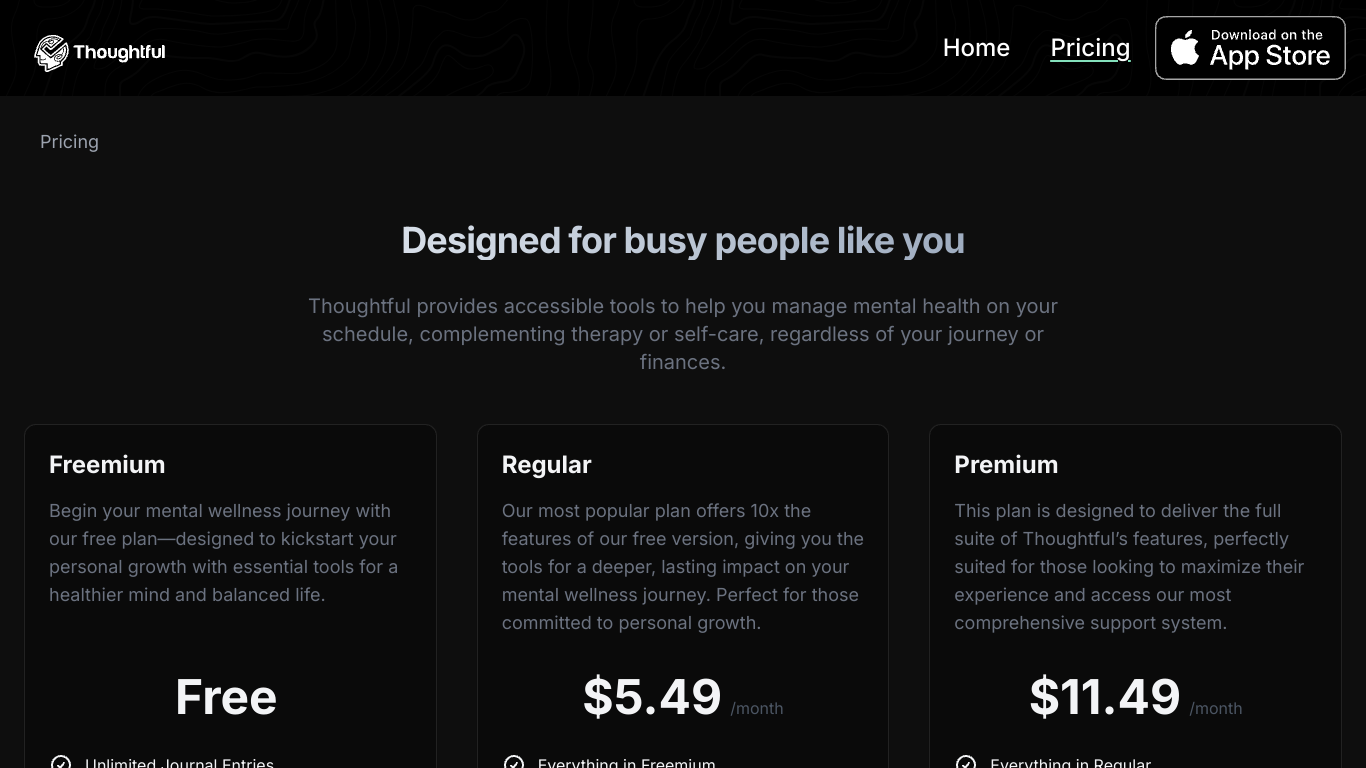
Task: Open the Home navigation link
Action: pos(976,48)
